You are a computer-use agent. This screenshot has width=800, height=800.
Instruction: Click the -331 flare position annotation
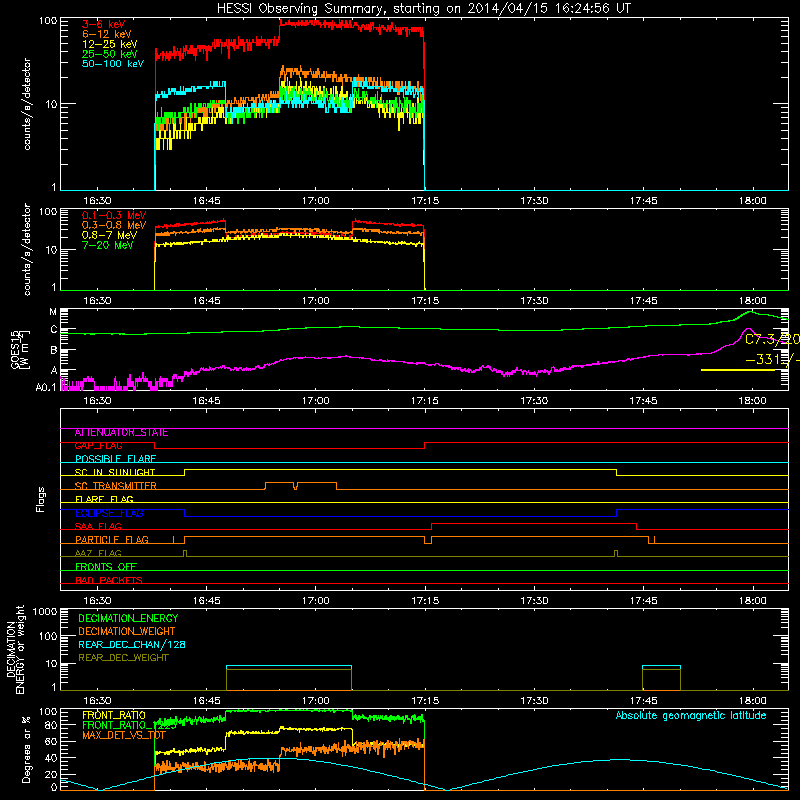[x=772, y=359]
